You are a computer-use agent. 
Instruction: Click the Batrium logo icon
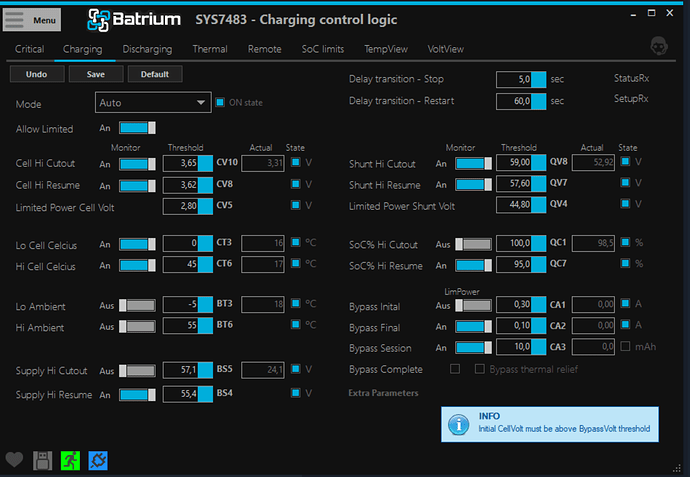pyautogui.click(x=100, y=19)
